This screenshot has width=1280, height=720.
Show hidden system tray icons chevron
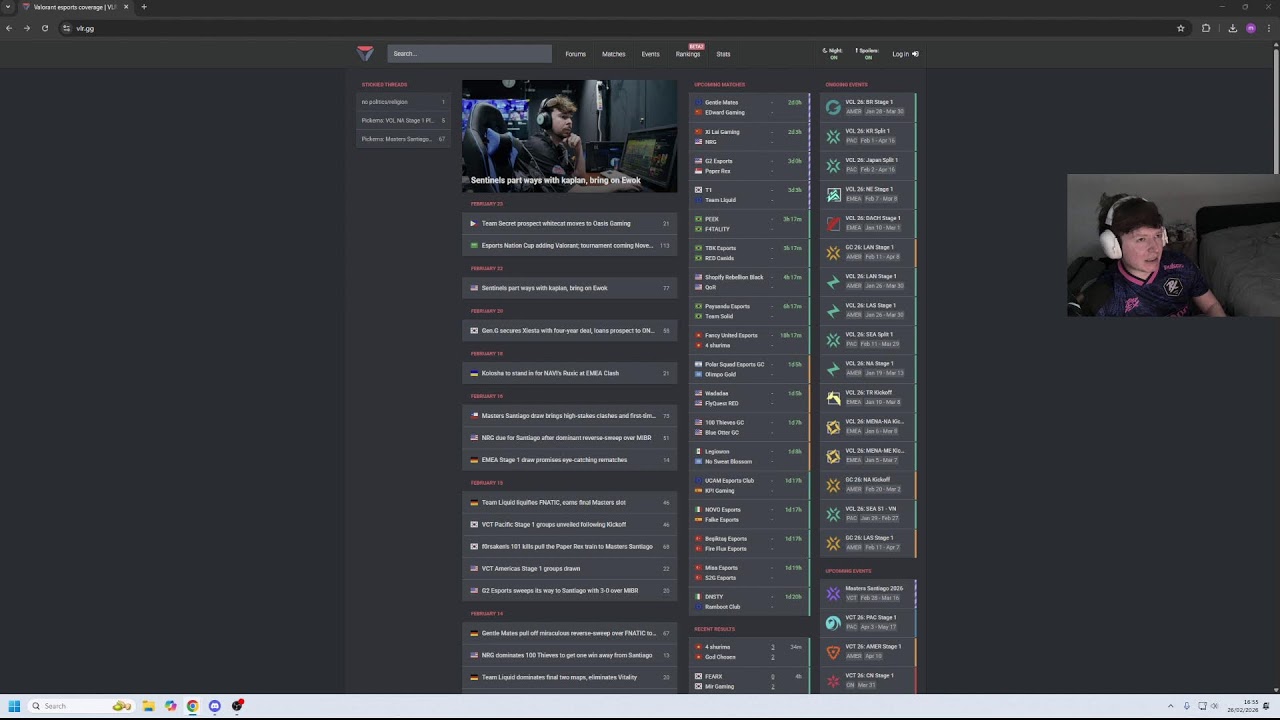tap(1170, 706)
